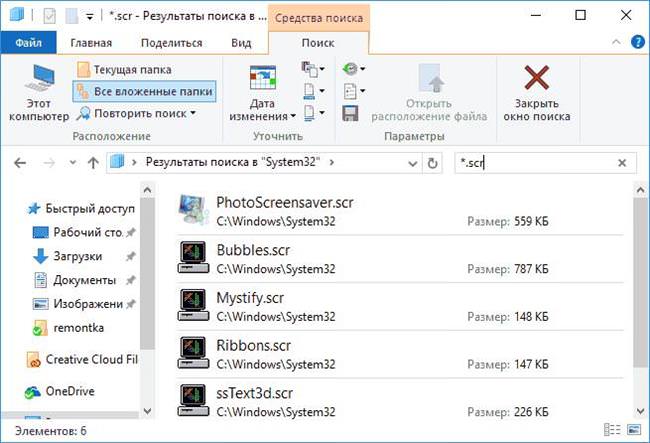Switch to the Поделиться tab
The height and width of the screenshot is (443, 650).
pyautogui.click(x=172, y=43)
